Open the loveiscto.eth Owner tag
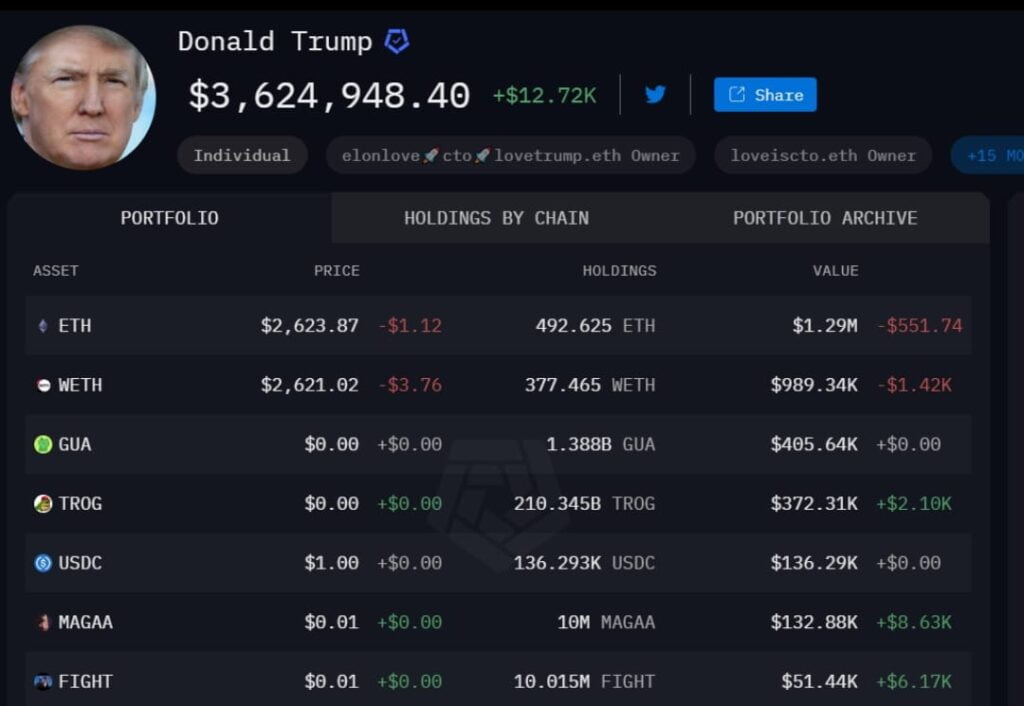This screenshot has width=1024, height=706. tap(822, 155)
